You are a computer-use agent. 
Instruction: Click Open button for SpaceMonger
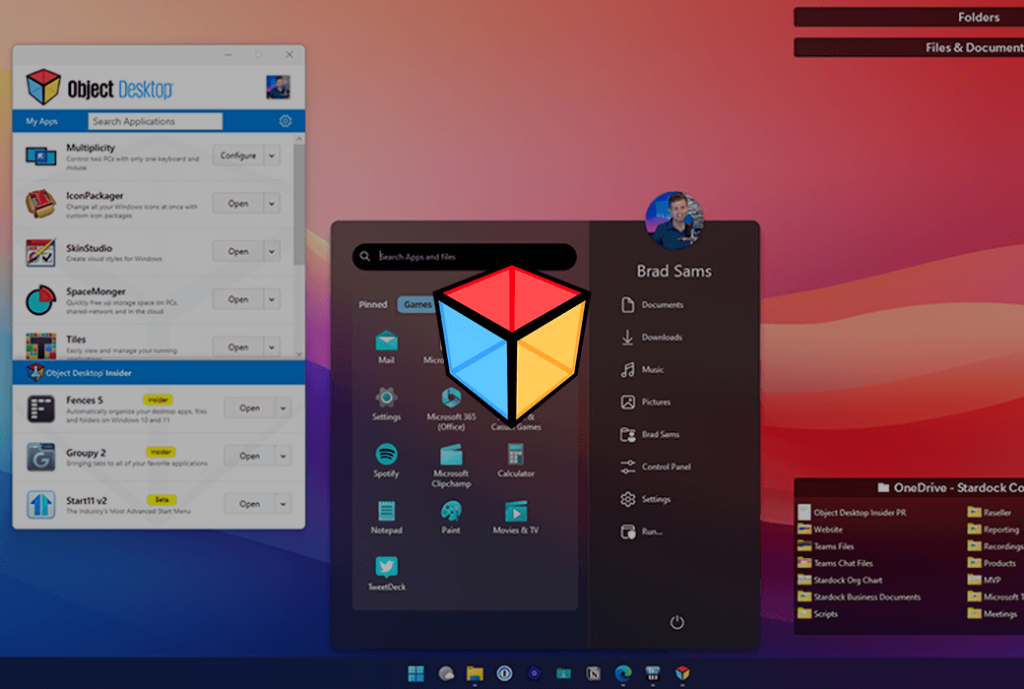click(x=238, y=299)
